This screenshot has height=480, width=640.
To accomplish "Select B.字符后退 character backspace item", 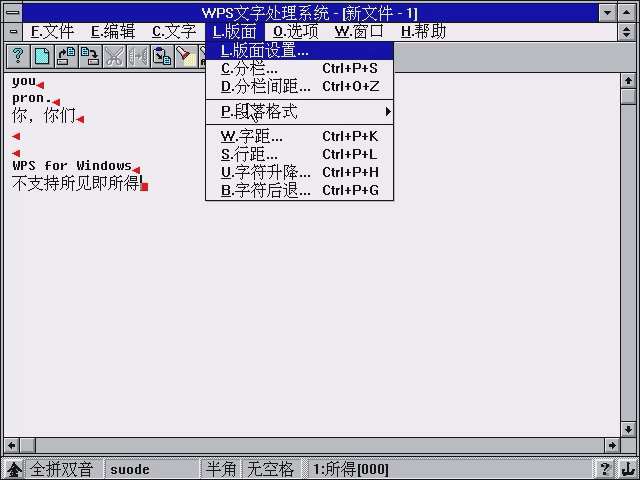I will 300,190.
